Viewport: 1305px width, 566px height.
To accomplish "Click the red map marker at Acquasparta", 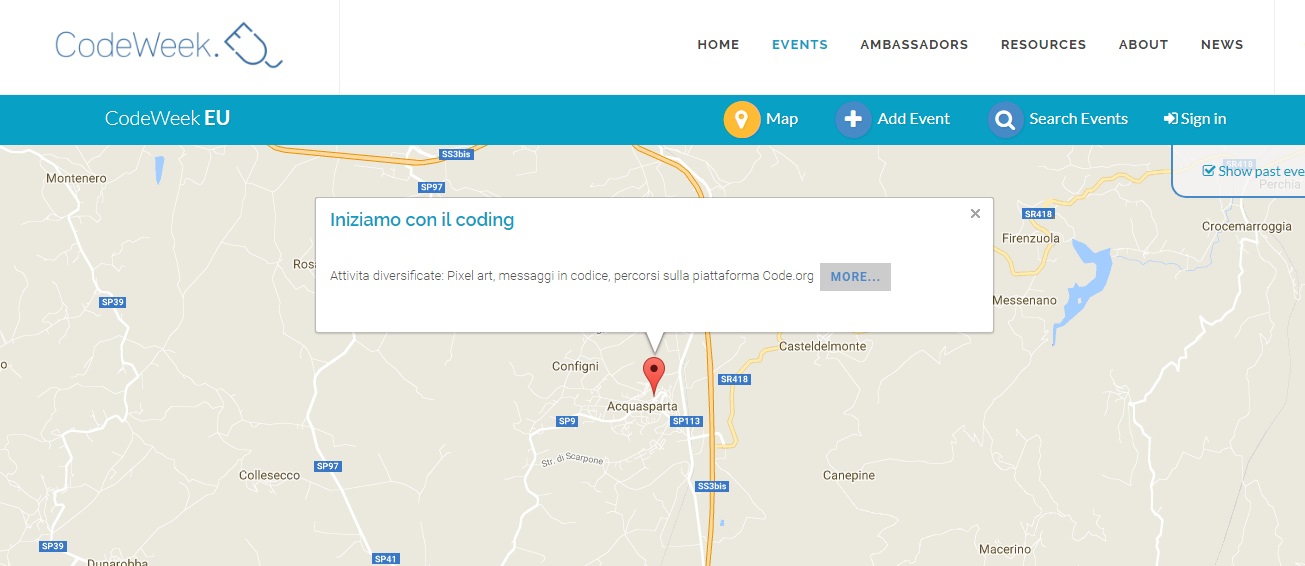I will click(654, 373).
